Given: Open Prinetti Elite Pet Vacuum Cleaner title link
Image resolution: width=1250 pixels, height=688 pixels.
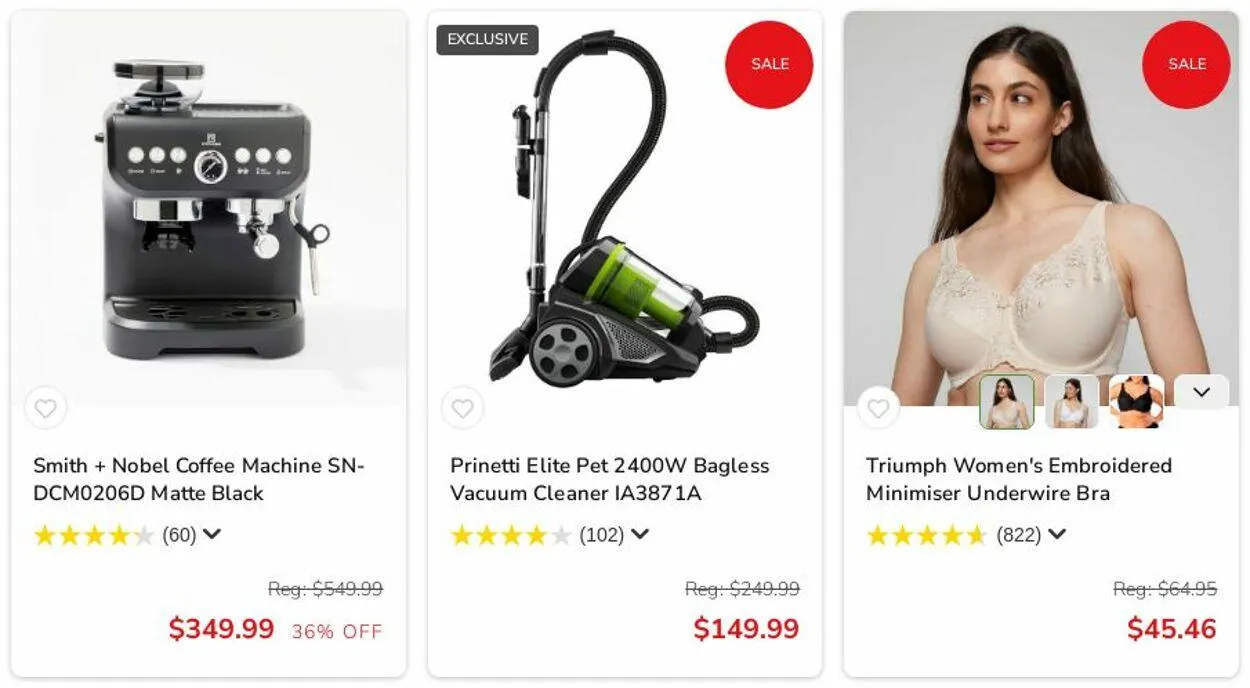Looking at the screenshot, I should (609, 479).
